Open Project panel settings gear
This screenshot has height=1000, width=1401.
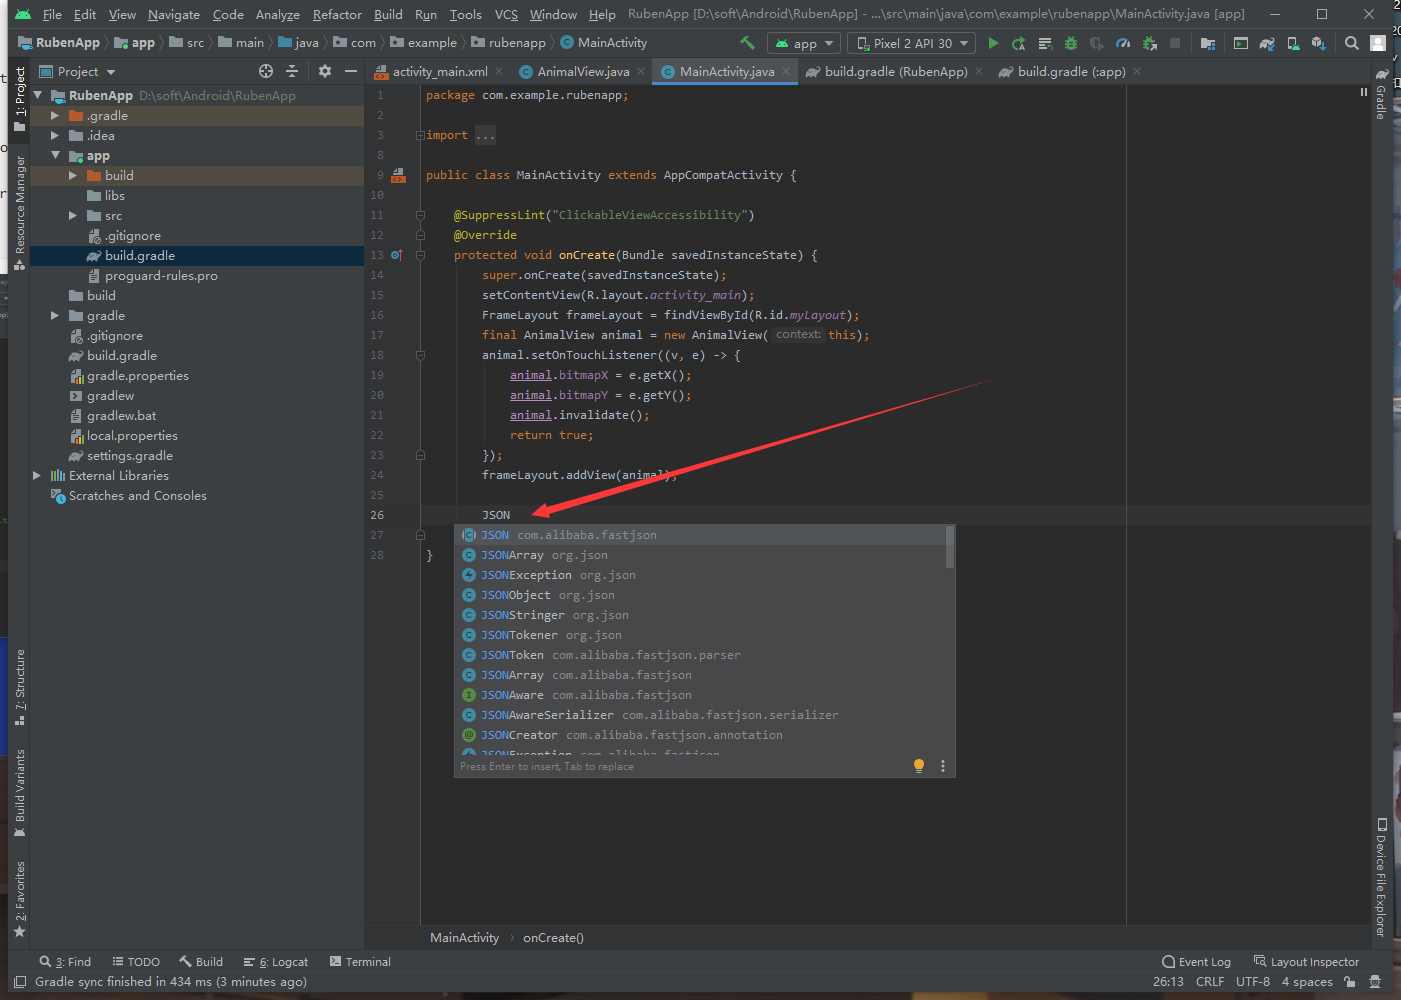(x=325, y=71)
